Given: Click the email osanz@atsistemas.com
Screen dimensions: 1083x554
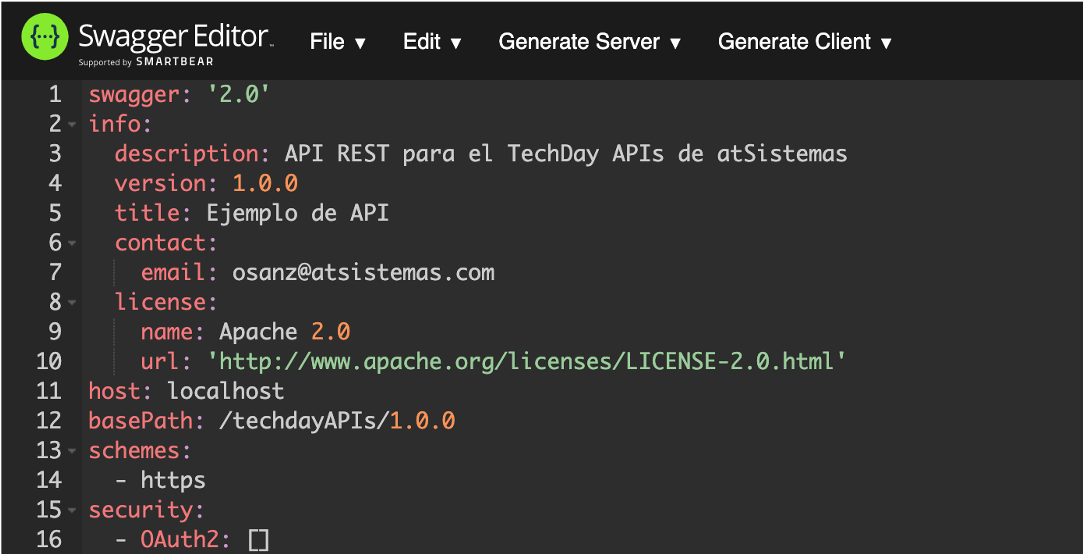Looking at the screenshot, I should click(363, 272).
